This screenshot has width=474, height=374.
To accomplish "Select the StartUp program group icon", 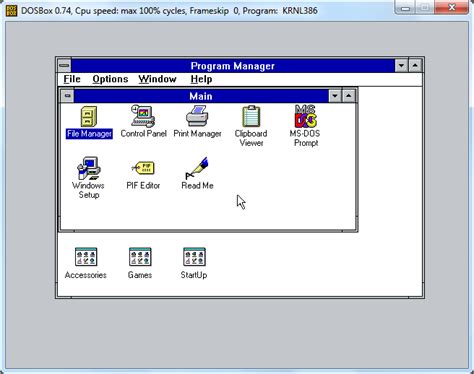I will [x=194, y=257].
